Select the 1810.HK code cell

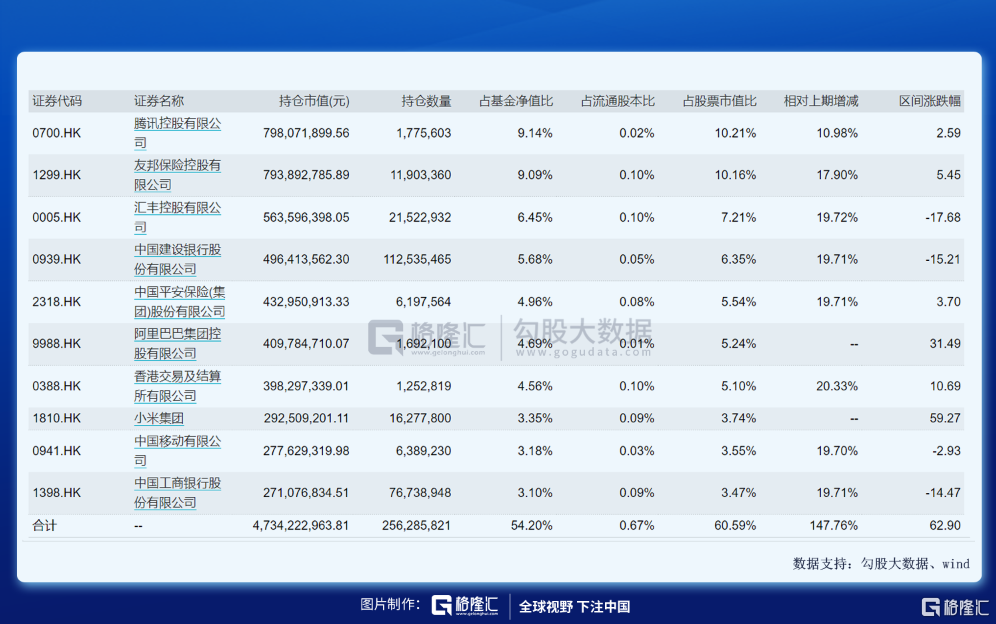click(x=57, y=418)
